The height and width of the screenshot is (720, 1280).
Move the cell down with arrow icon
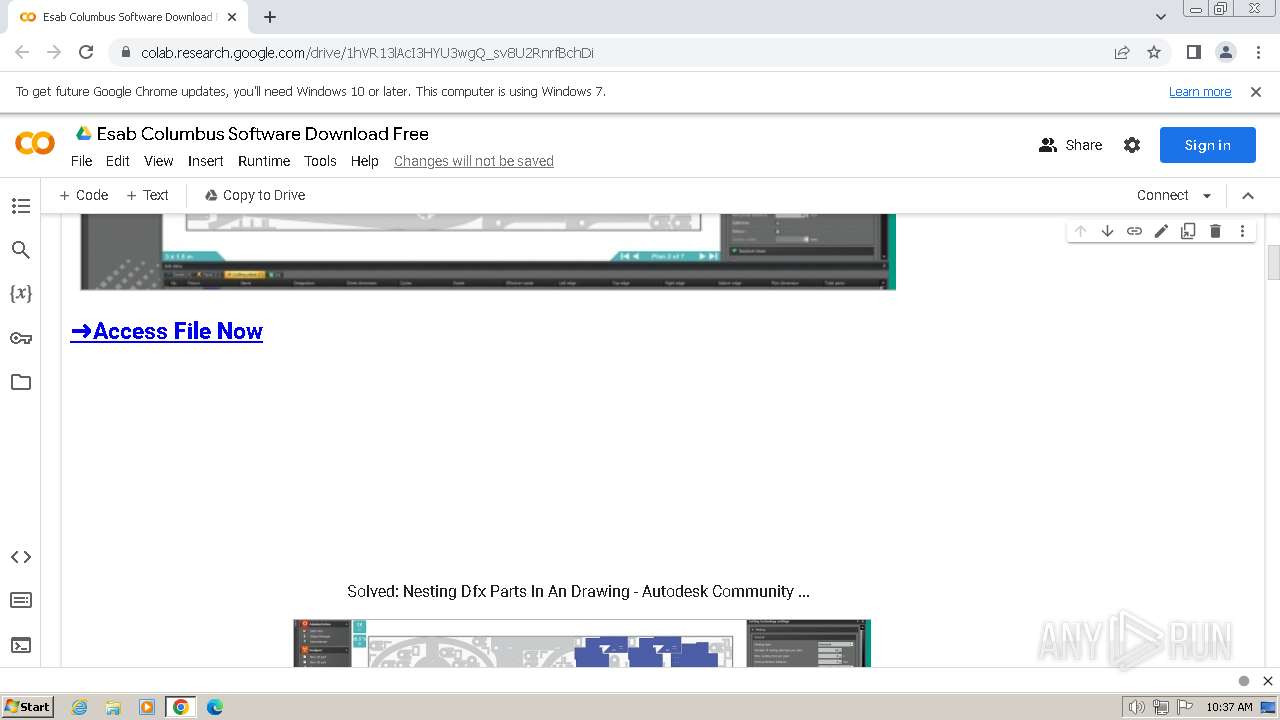(x=1107, y=231)
